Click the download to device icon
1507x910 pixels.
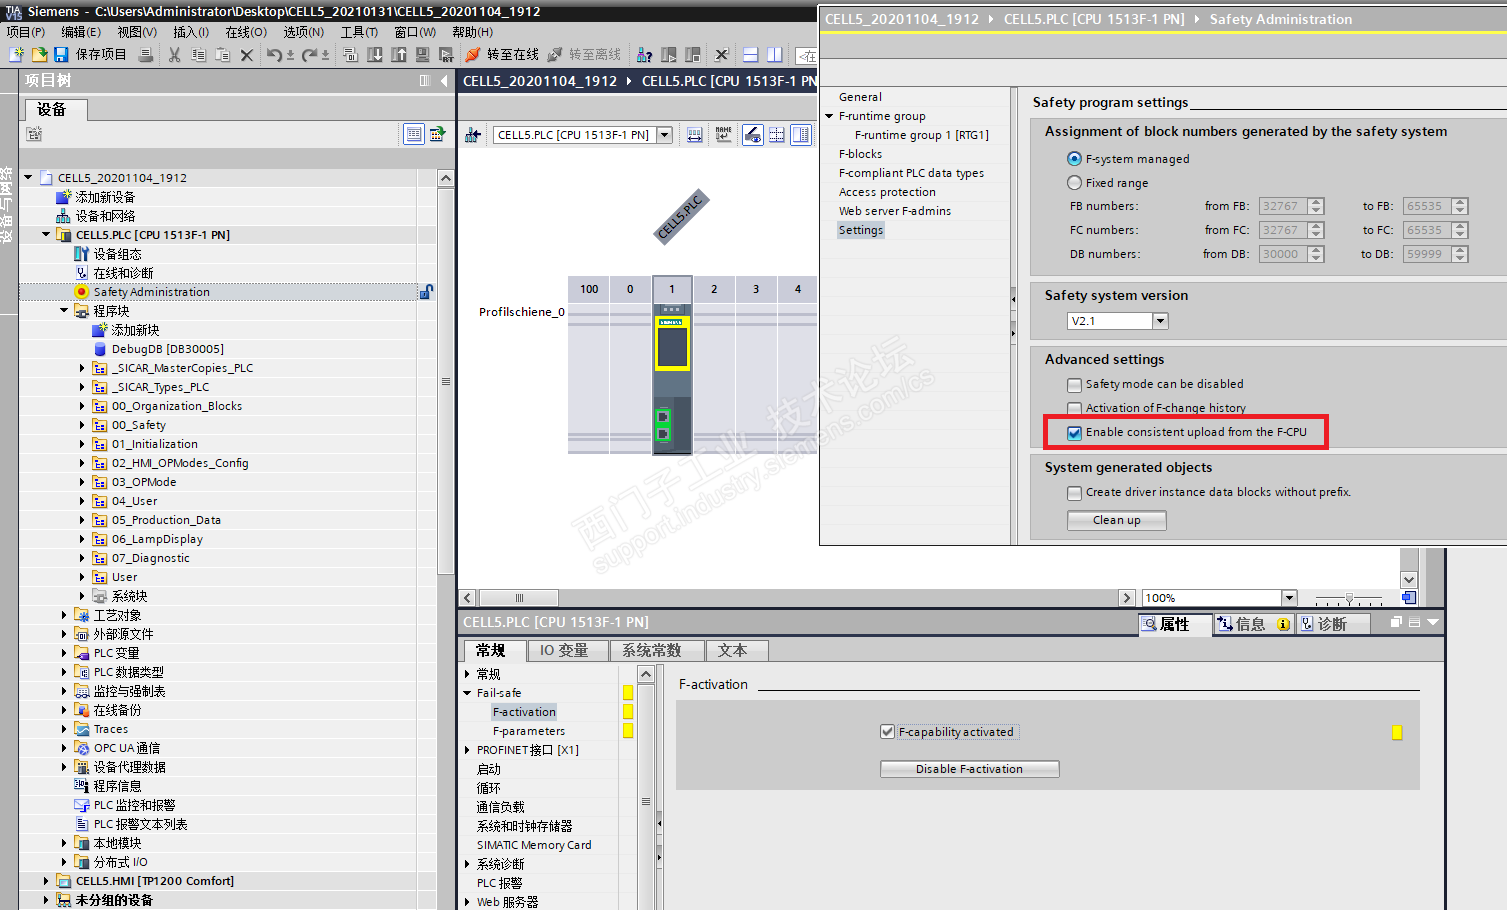[375, 55]
